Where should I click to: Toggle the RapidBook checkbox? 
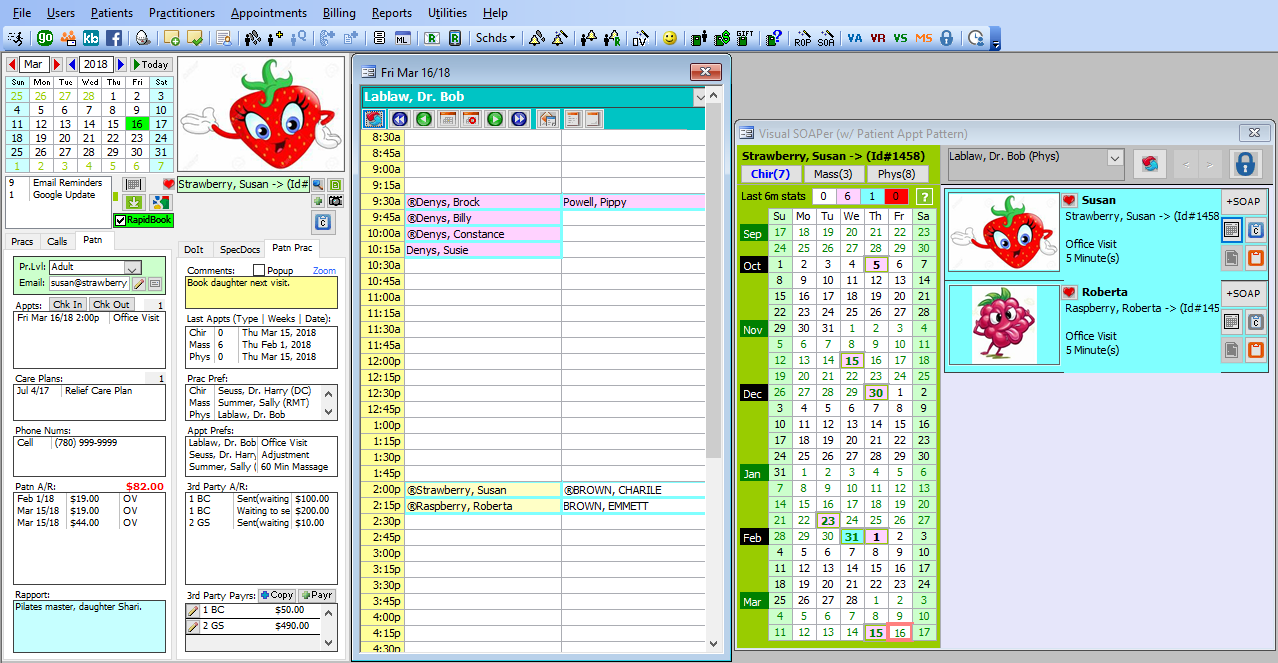pos(120,220)
